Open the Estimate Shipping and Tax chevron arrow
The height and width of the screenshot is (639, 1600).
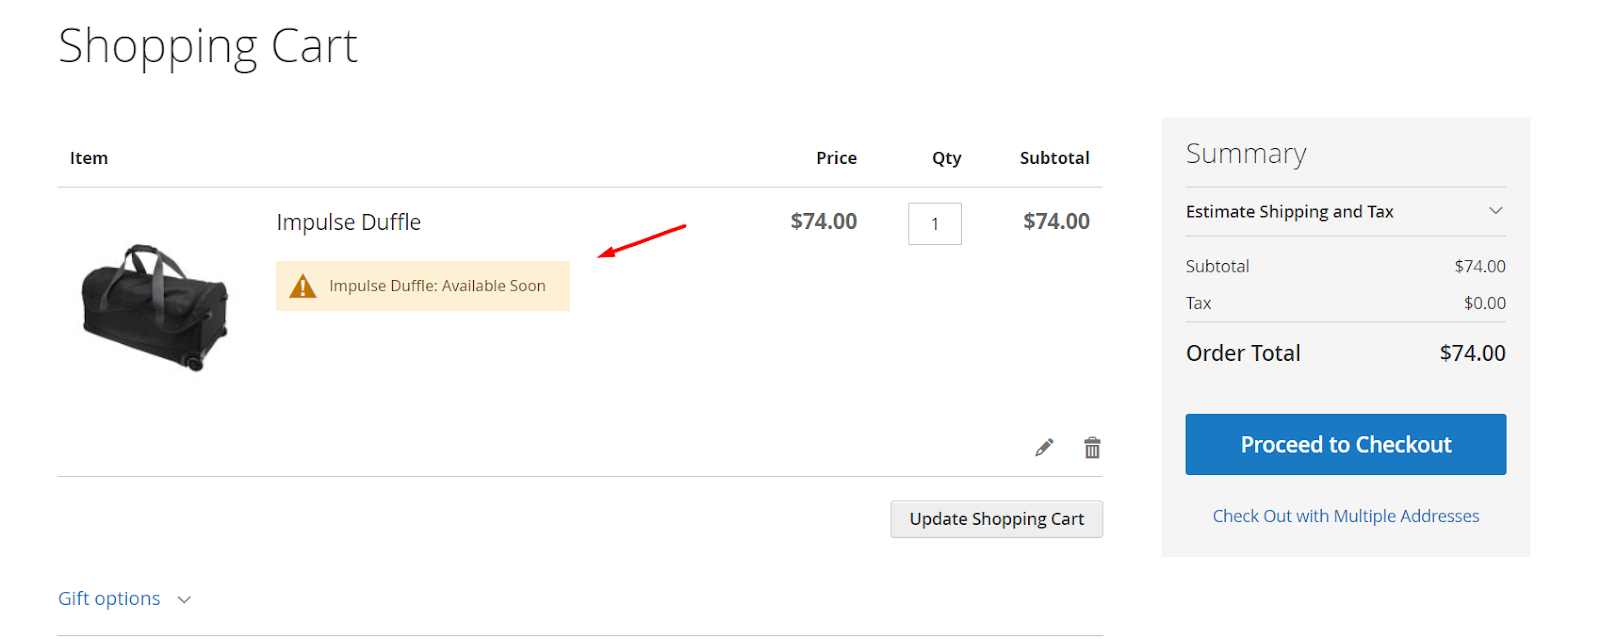coord(1495,211)
